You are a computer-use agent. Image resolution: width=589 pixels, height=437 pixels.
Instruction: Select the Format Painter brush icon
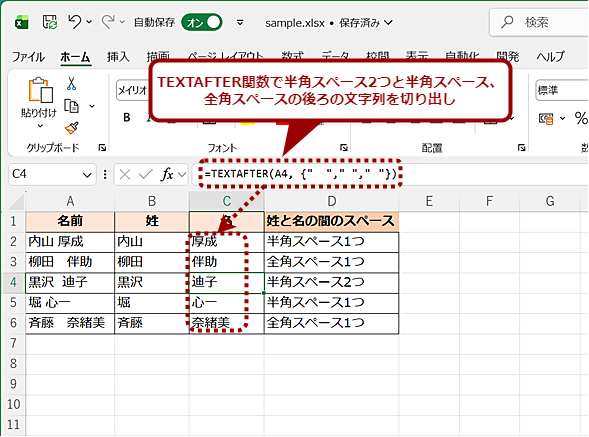pos(71,128)
